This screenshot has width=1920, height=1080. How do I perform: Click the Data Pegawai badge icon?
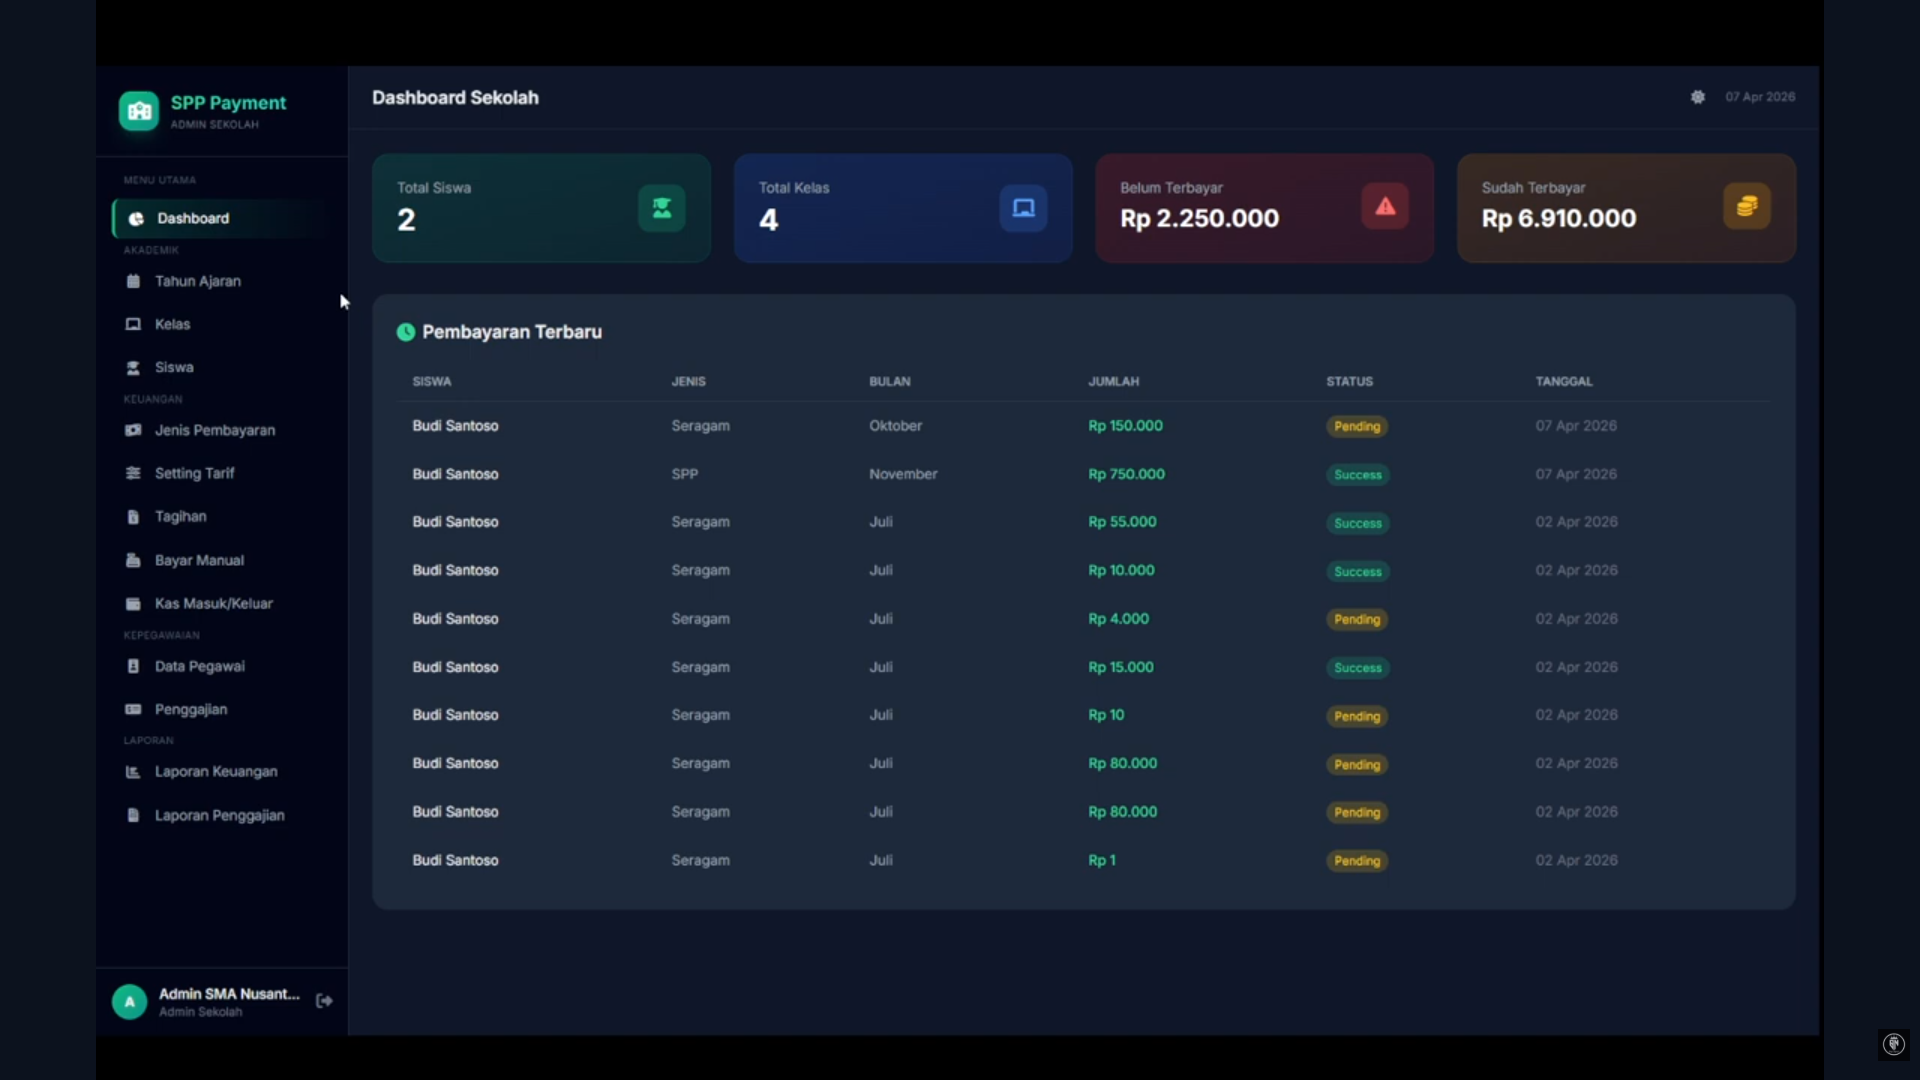pyautogui.click(x=133, y=666)
